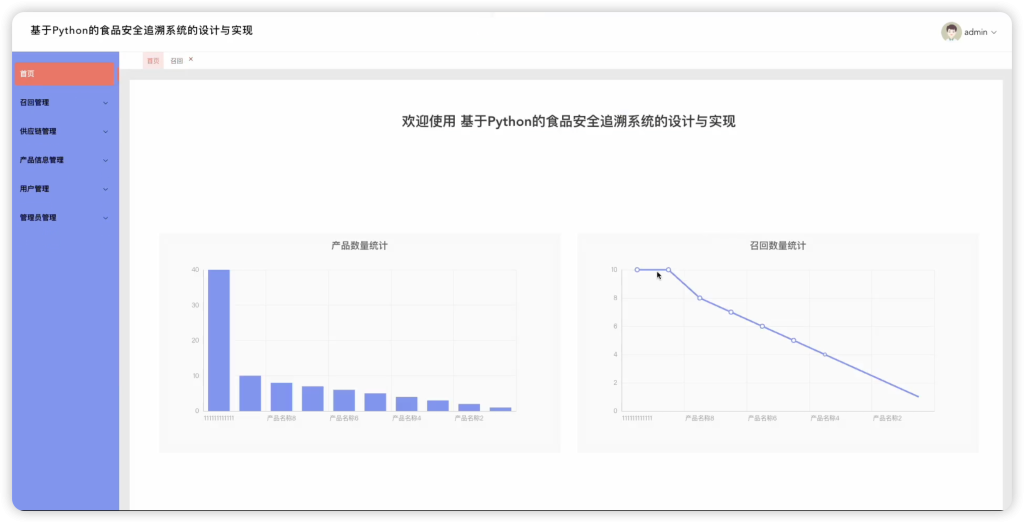This screenshot has height=523, width=1024.
Task: Expand the chevron next to 召回管理
Action: (x=106, y=103)
